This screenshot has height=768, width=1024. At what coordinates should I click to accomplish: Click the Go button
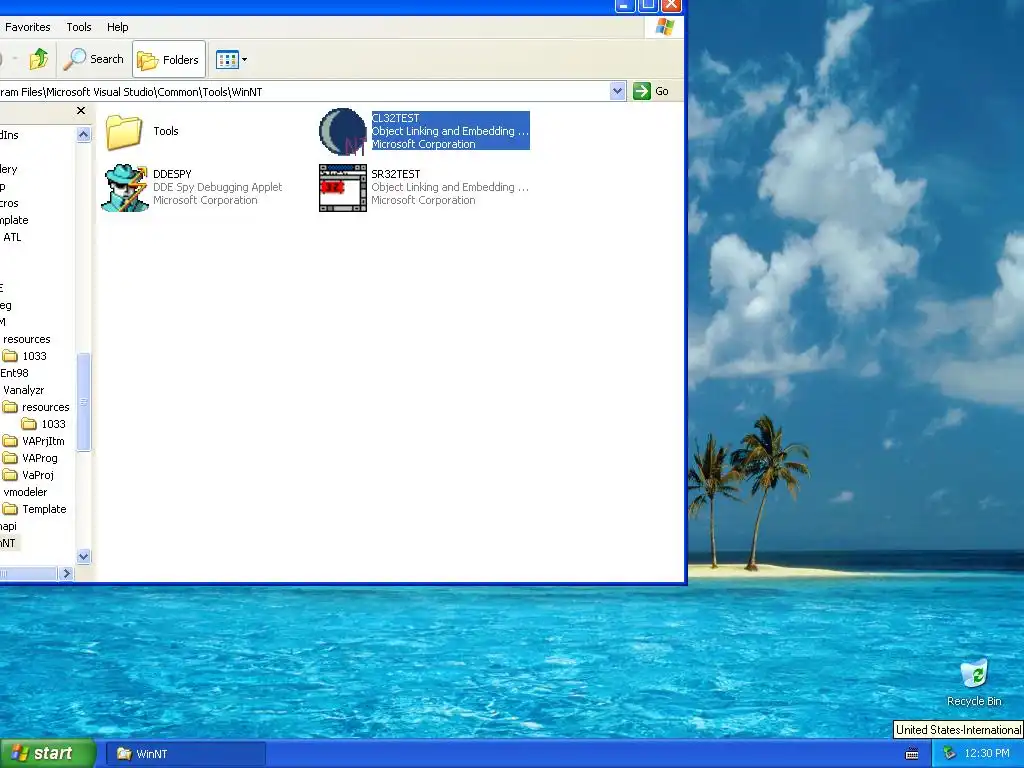tap(651, 91)
